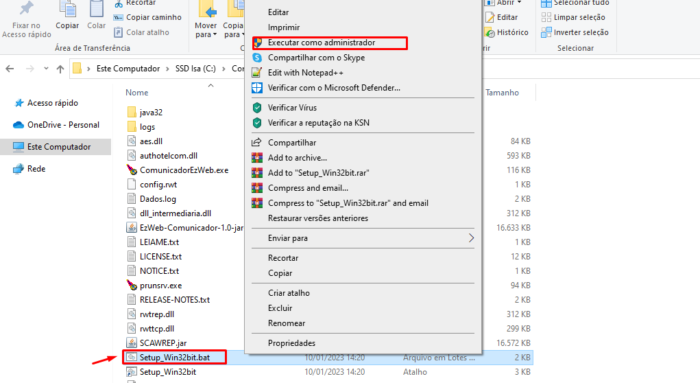Click Limpar seleção in the ribbon
This screenshot has height=383, width=700.
[x=573, y=17]
